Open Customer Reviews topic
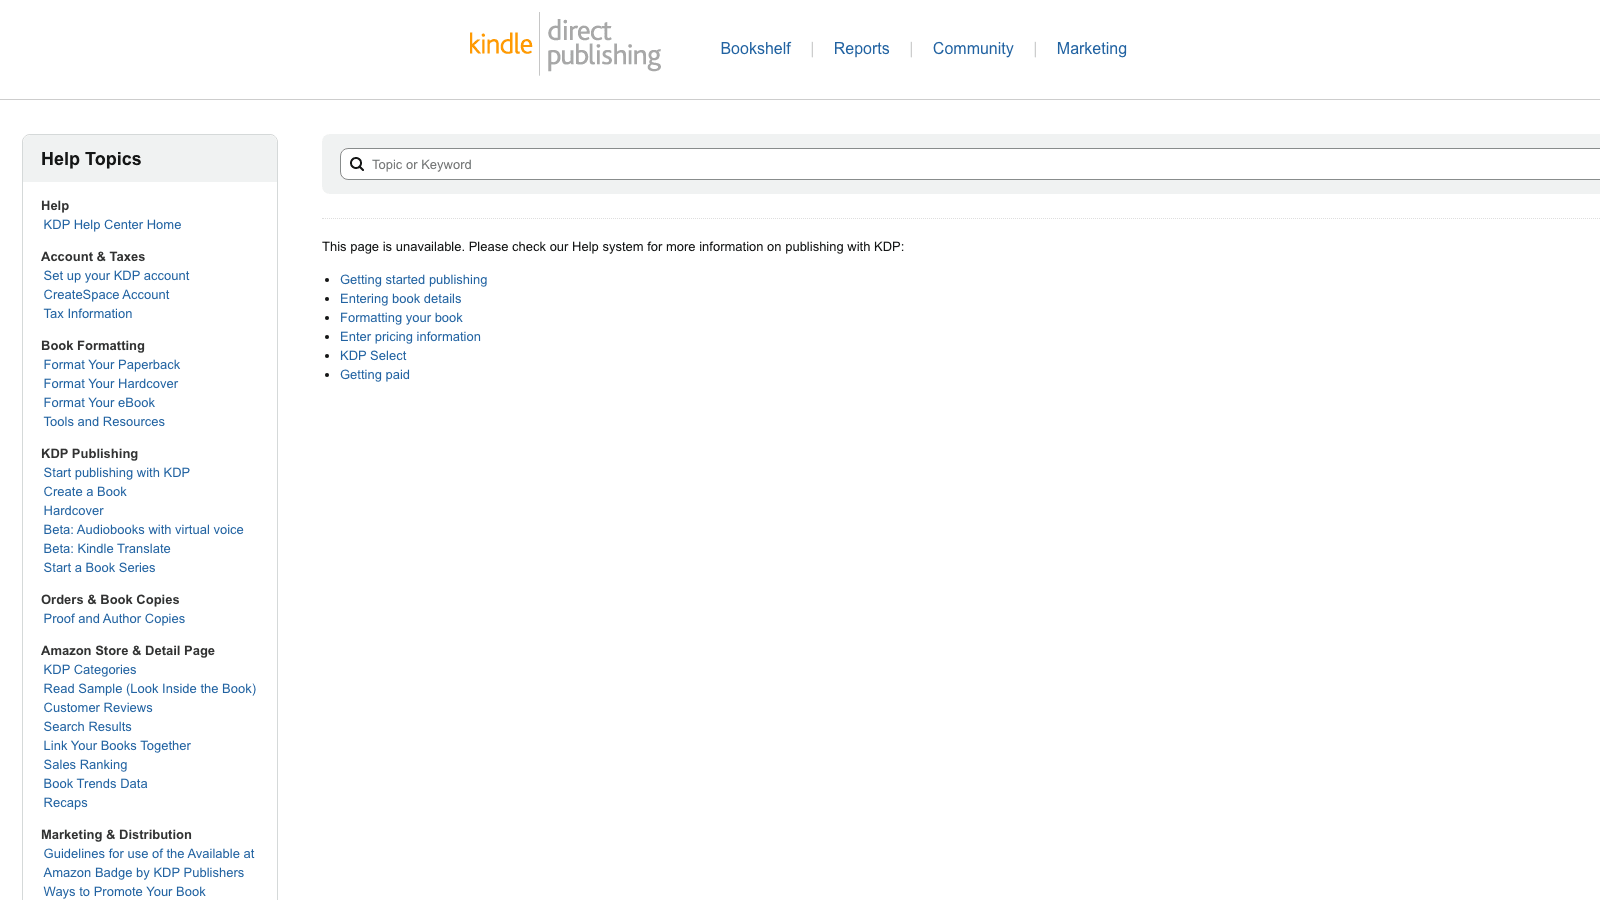This screenshot has height=900, width=1600. click(x=98, y=708)
